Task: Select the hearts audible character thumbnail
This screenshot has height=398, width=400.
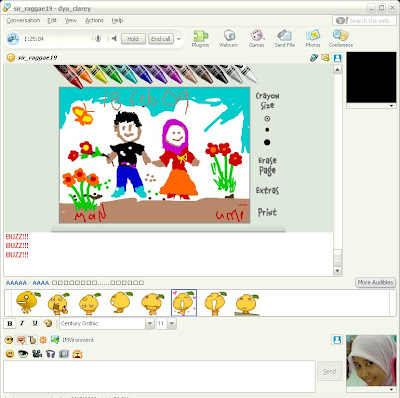Action: tap(184, 303)
